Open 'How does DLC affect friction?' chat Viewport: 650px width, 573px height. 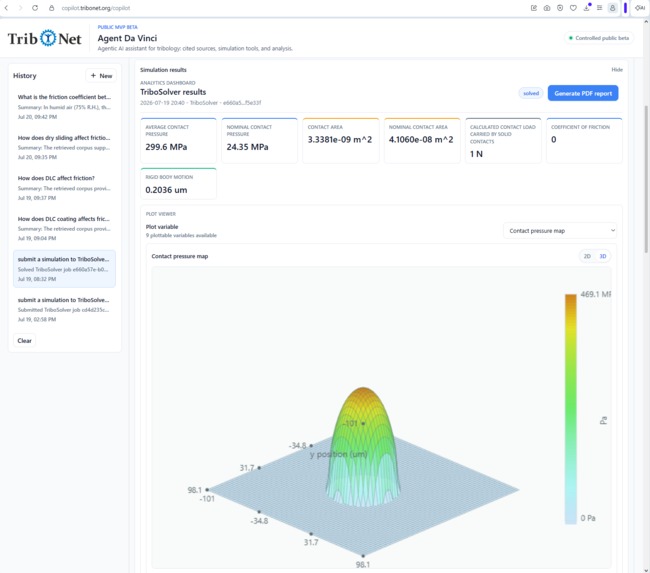[x=64, y=188]
